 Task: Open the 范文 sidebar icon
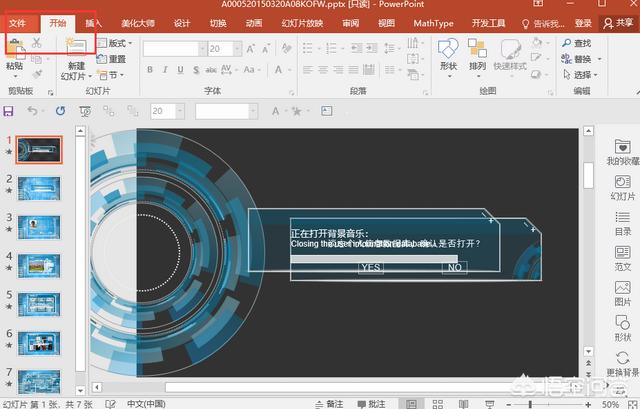622,258
